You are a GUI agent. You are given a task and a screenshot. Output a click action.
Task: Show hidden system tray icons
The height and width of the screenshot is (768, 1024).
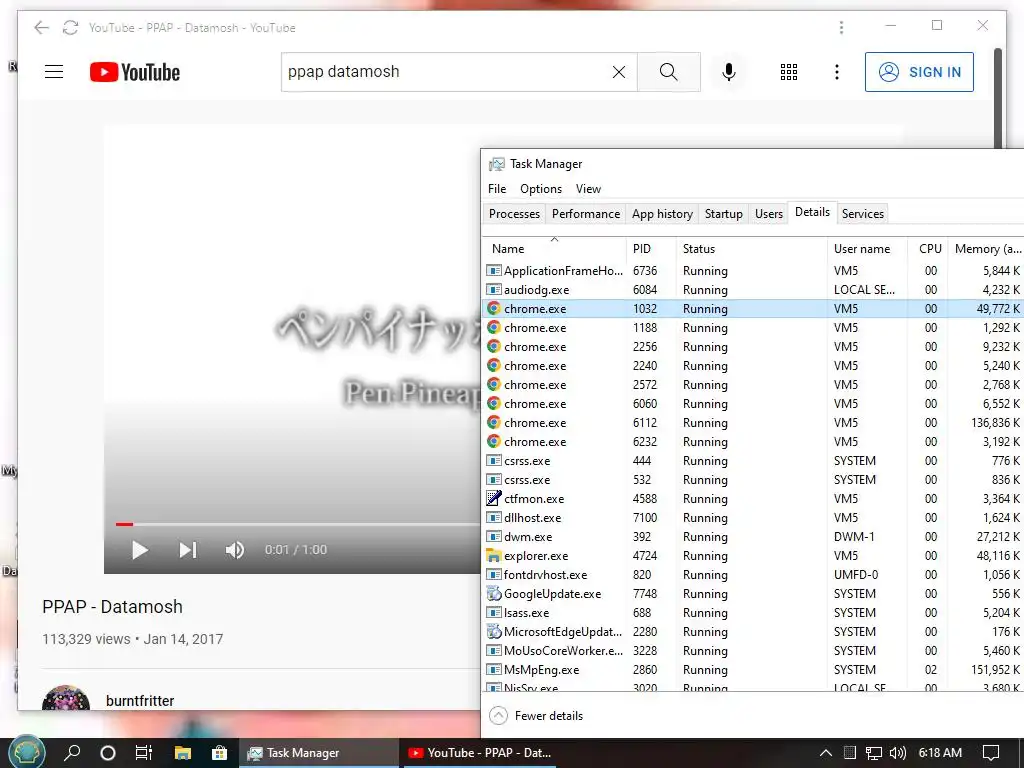(x=825, y=753)
